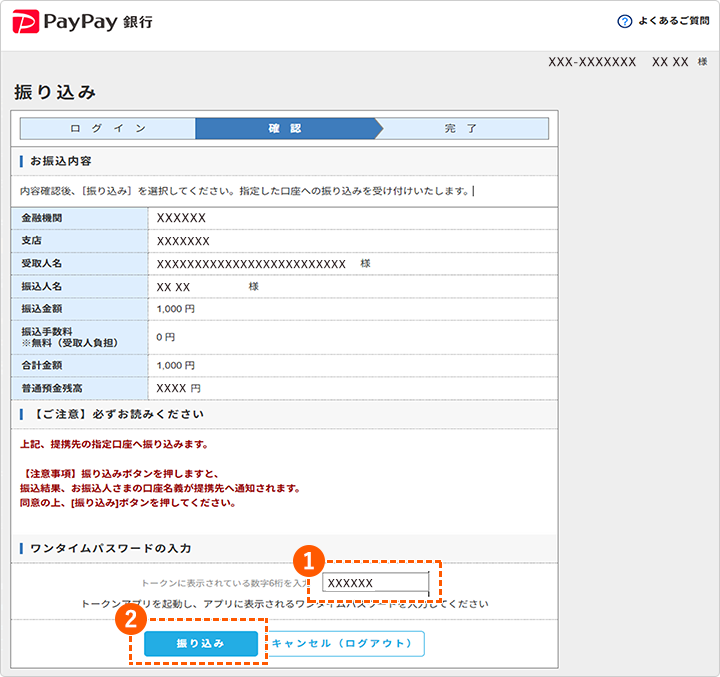
Task: Click the question mark help icon
Action: coord(624,21)
